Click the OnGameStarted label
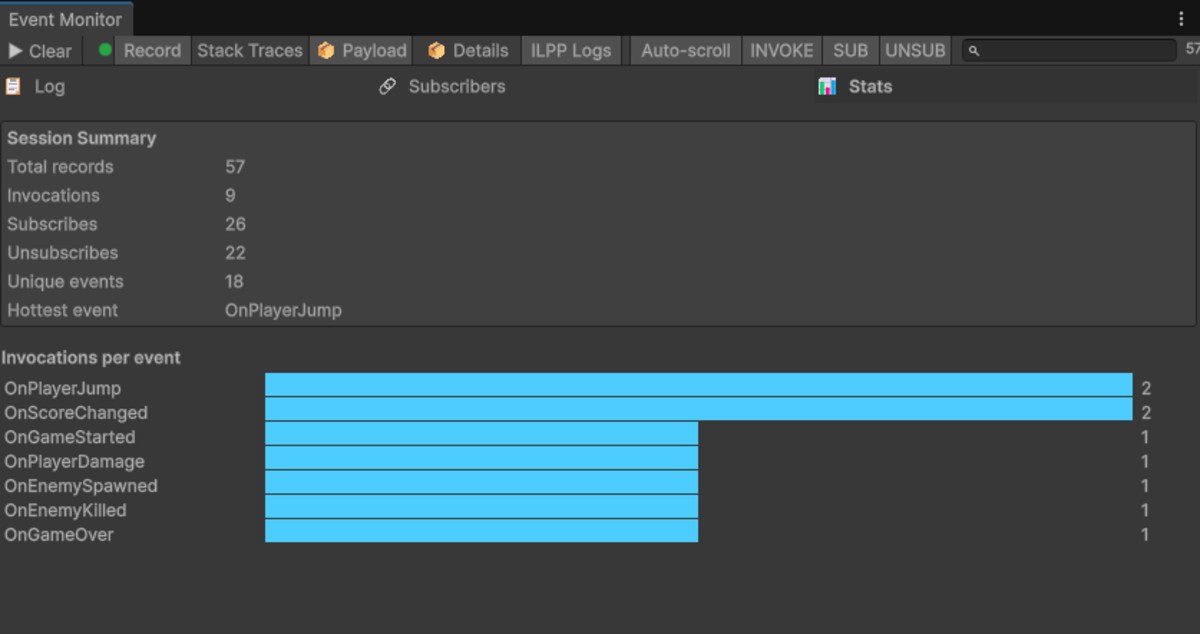This screenshot has width=1200, height=634. click(70, 437)
